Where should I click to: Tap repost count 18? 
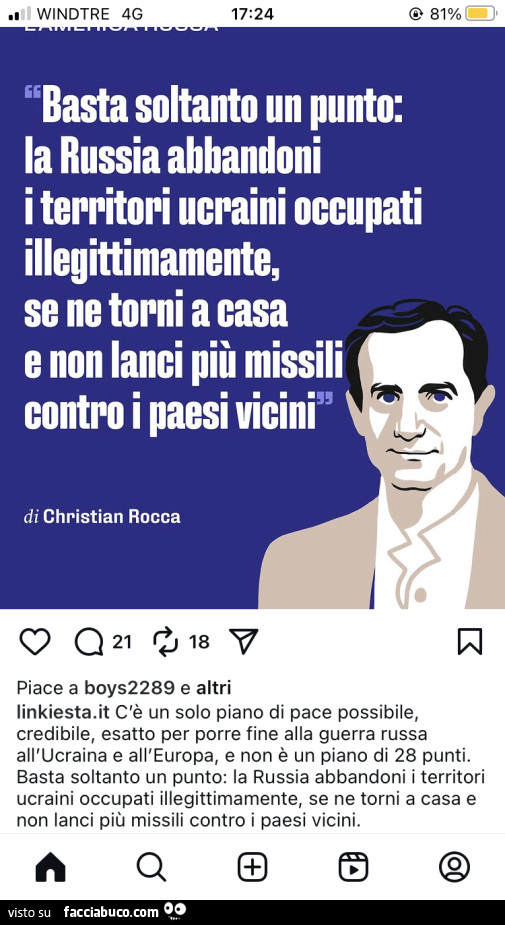pos(199,642)
